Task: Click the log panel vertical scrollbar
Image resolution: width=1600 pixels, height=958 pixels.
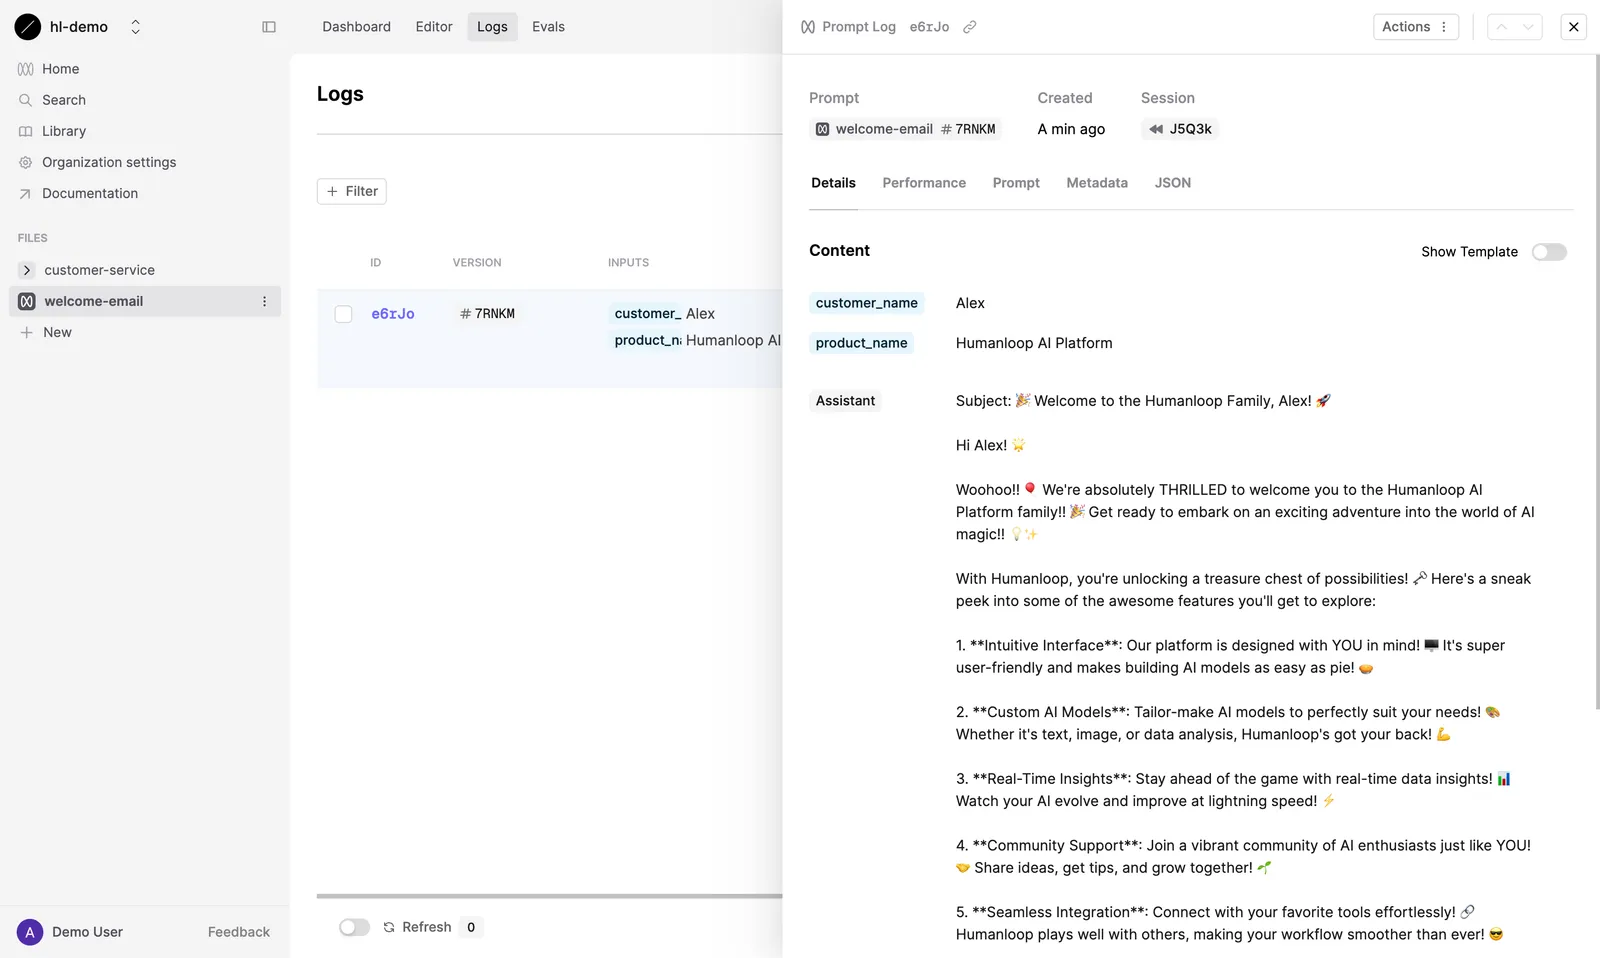Action: pos(1597,382)
